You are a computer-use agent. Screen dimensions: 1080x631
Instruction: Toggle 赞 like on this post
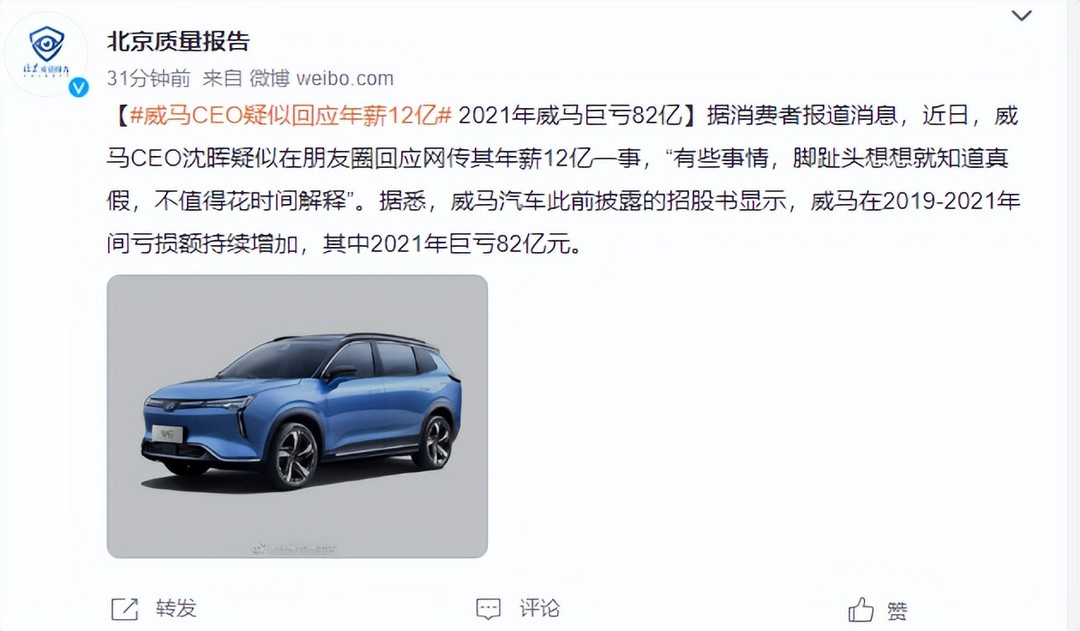pos(897,610)
